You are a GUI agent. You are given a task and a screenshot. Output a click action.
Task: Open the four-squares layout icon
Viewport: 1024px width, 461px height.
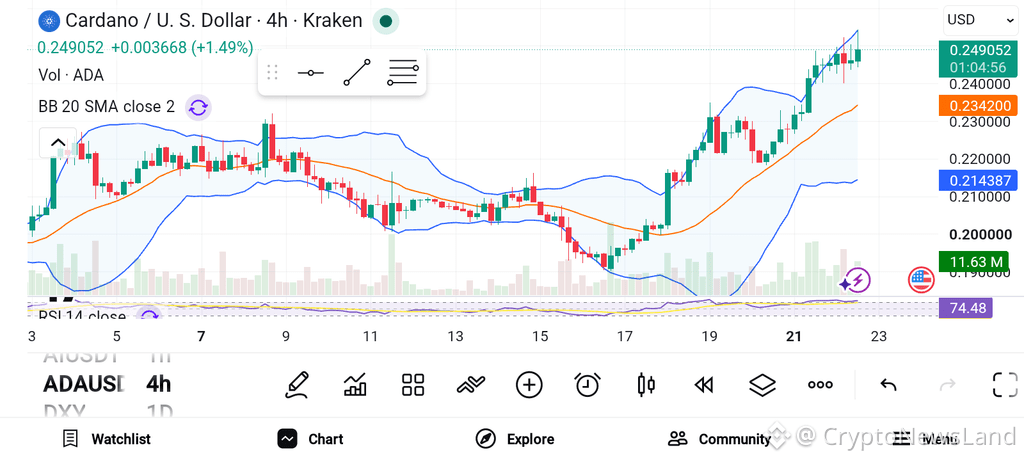pos(413,385)
